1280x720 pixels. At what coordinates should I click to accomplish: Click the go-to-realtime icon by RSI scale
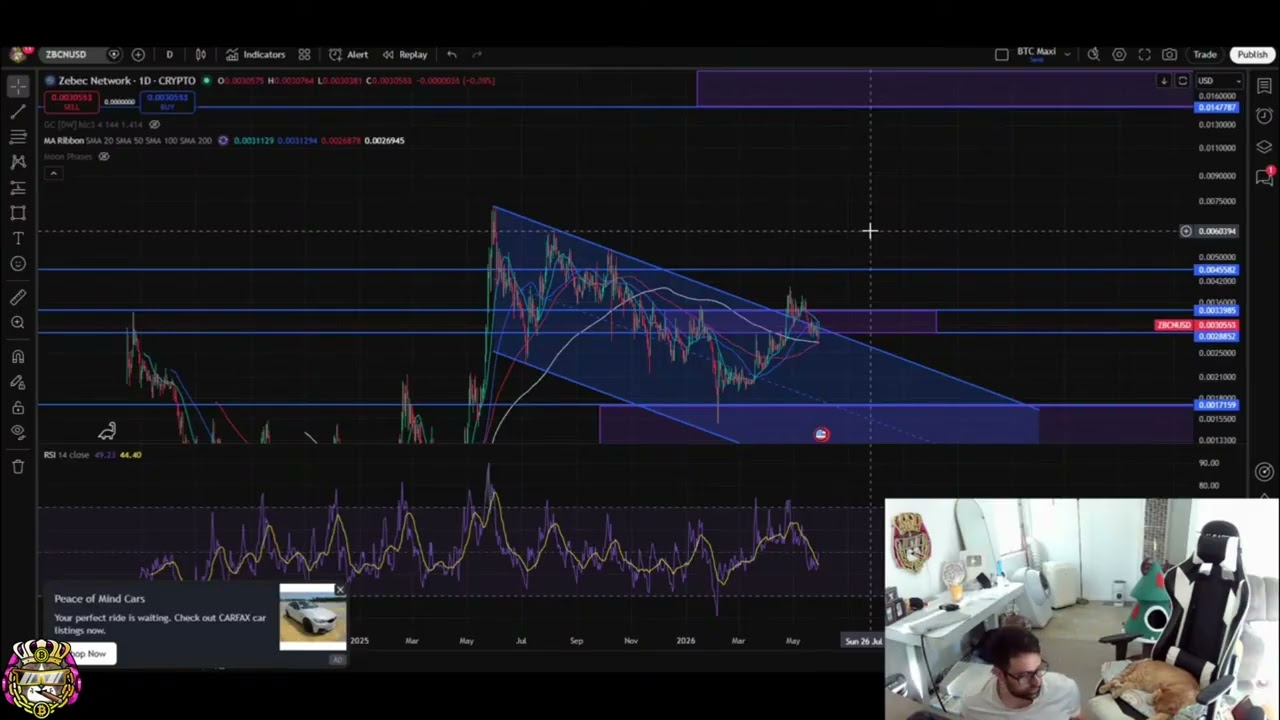(x=1265, y=472)
